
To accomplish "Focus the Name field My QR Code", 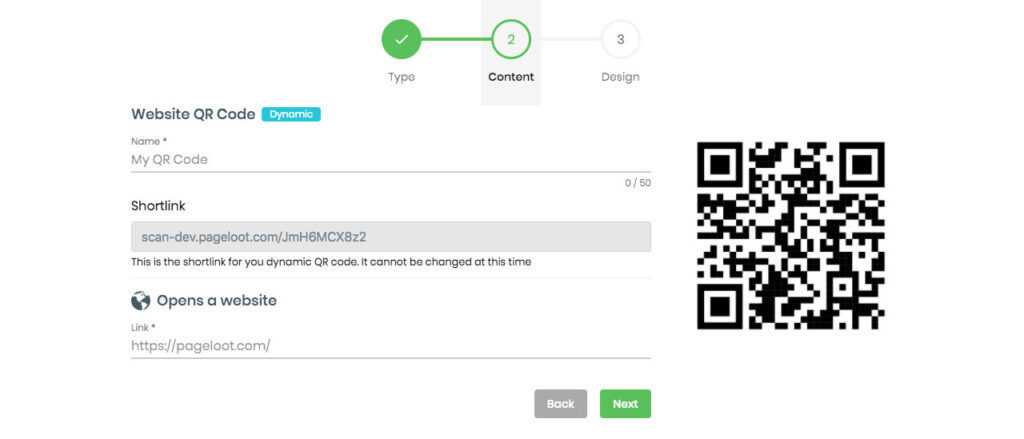I will click(x=391, y=160).
